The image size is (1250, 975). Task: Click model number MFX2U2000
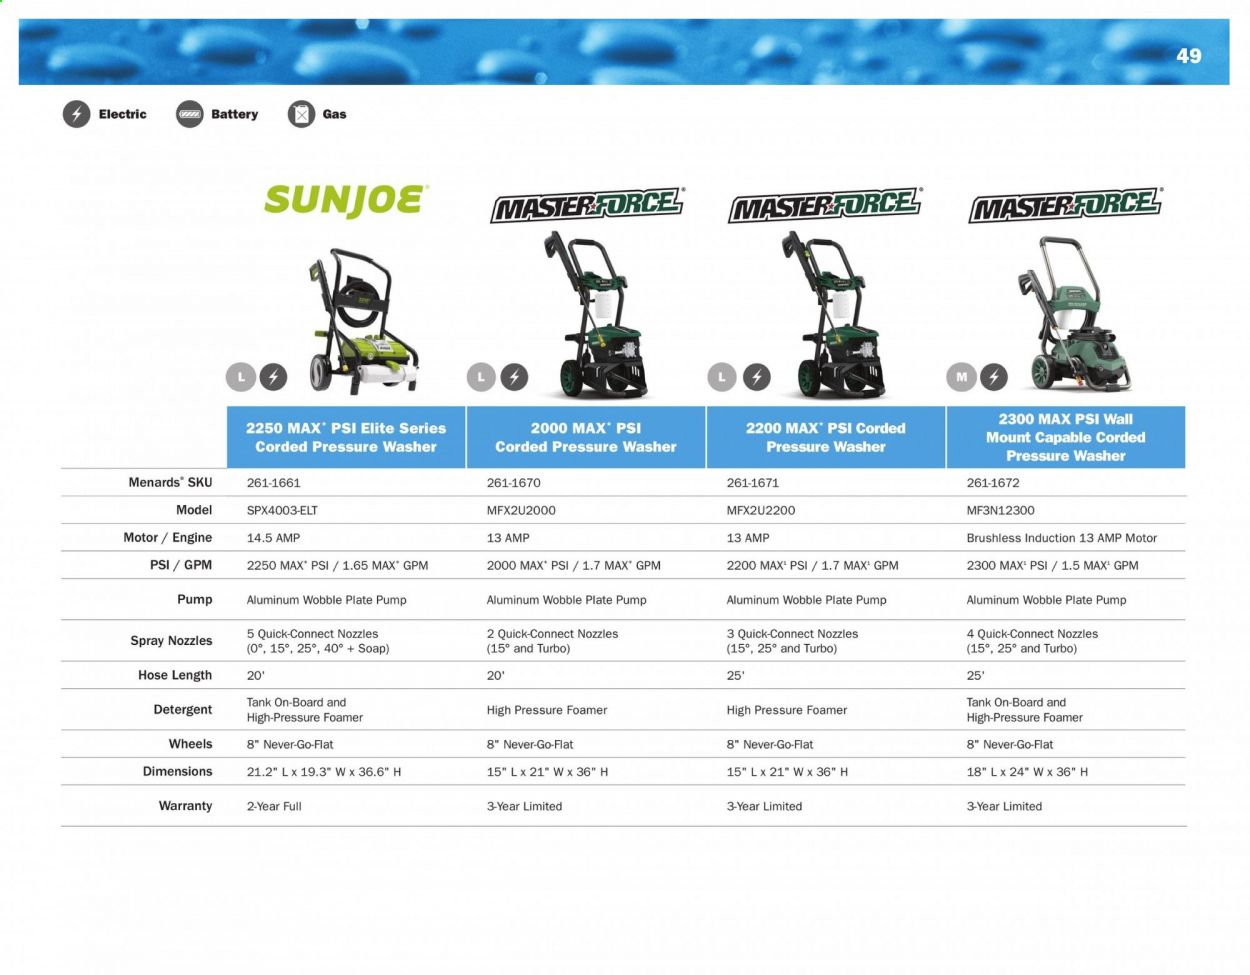click(521, 510)
